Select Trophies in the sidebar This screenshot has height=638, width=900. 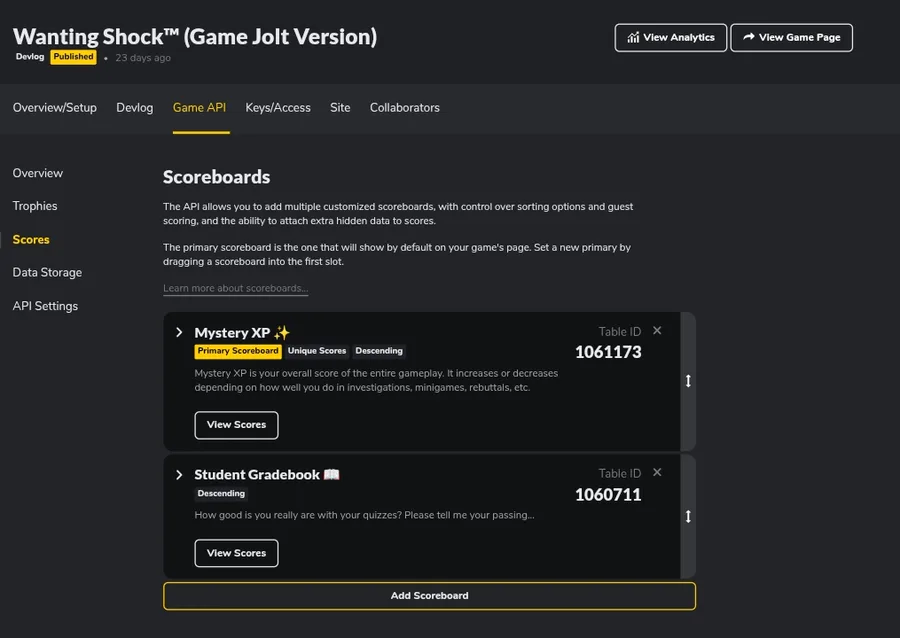pos(35,206)
